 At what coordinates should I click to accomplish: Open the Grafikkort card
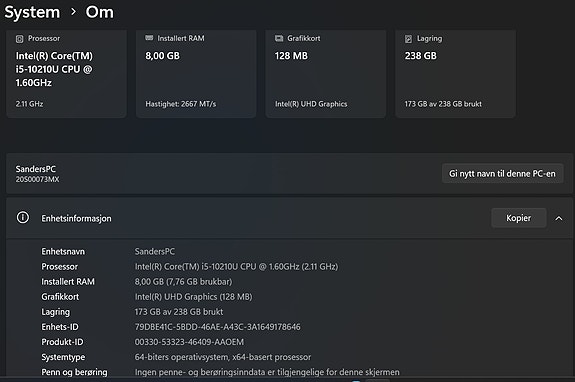(x=326, y=74)
